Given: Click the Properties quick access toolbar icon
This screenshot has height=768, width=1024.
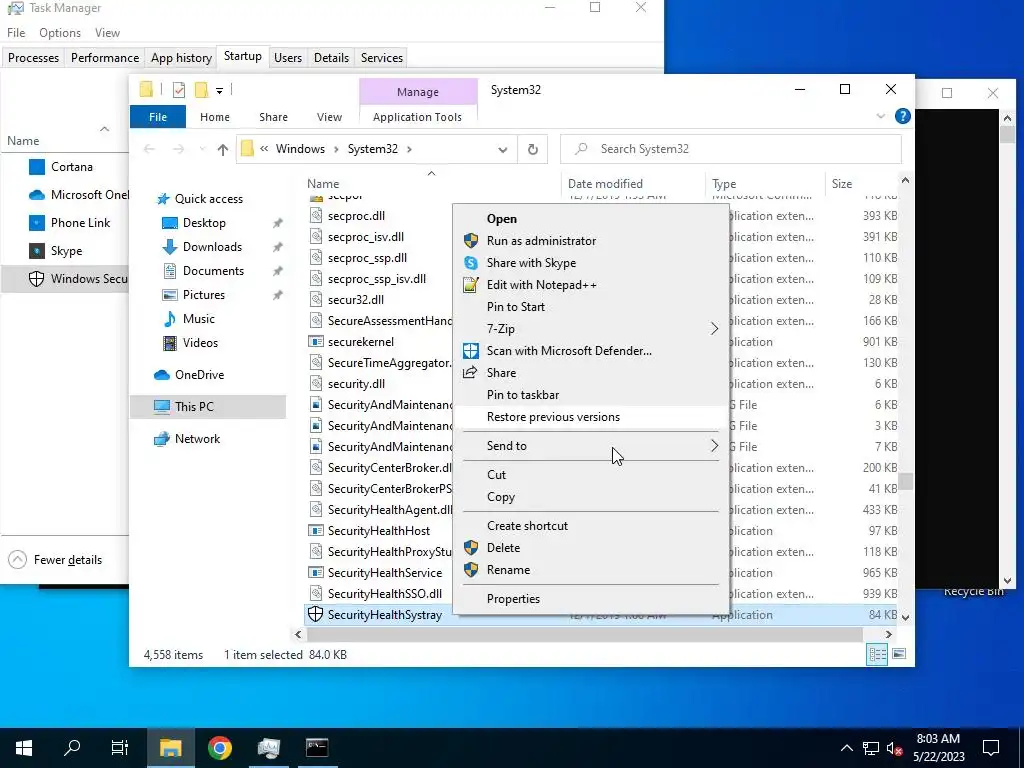Looking at the screenshot, I should 179,90.
